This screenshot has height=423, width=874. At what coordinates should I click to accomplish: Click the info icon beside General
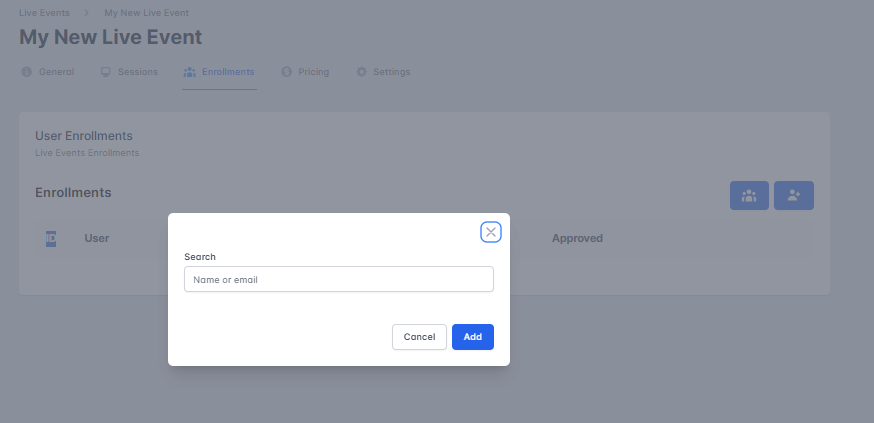26,72
